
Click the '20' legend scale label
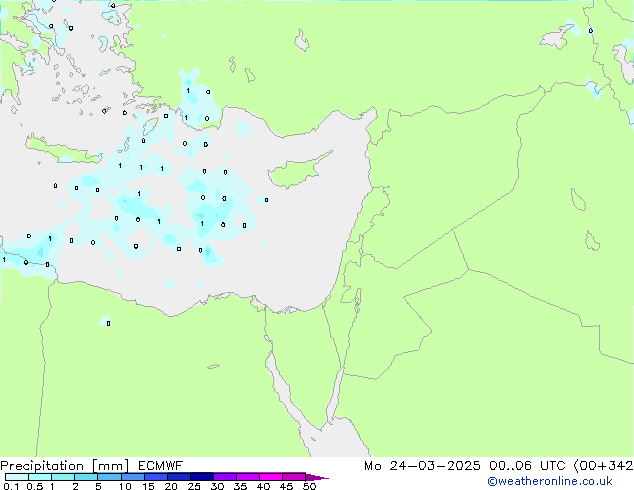click(171, 486)
